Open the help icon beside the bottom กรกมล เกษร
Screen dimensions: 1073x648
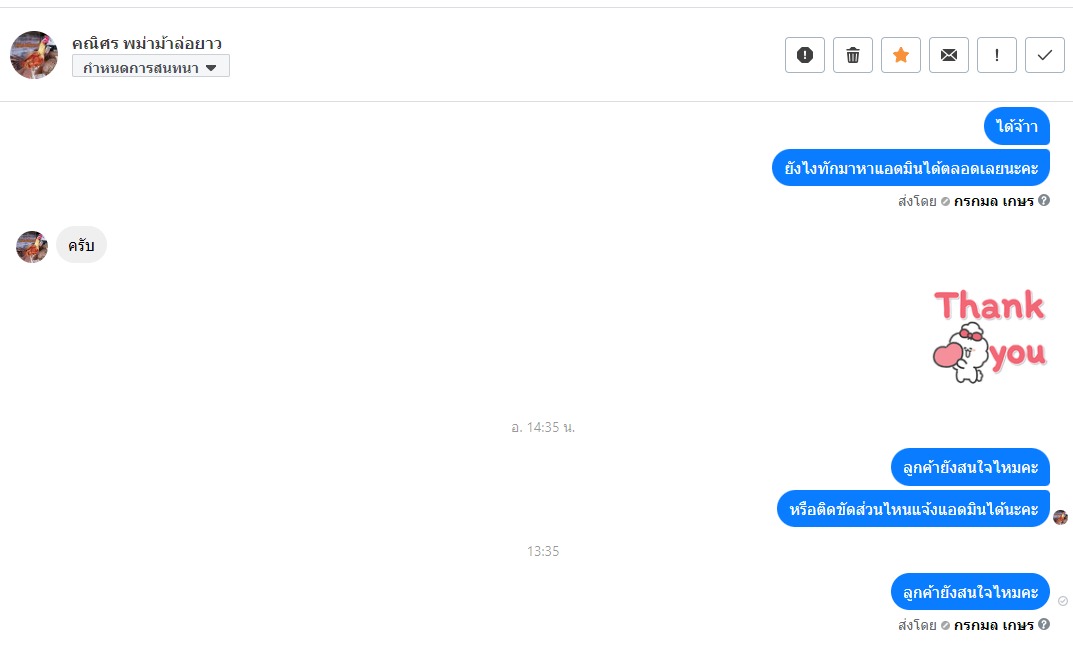(1044, 624)
